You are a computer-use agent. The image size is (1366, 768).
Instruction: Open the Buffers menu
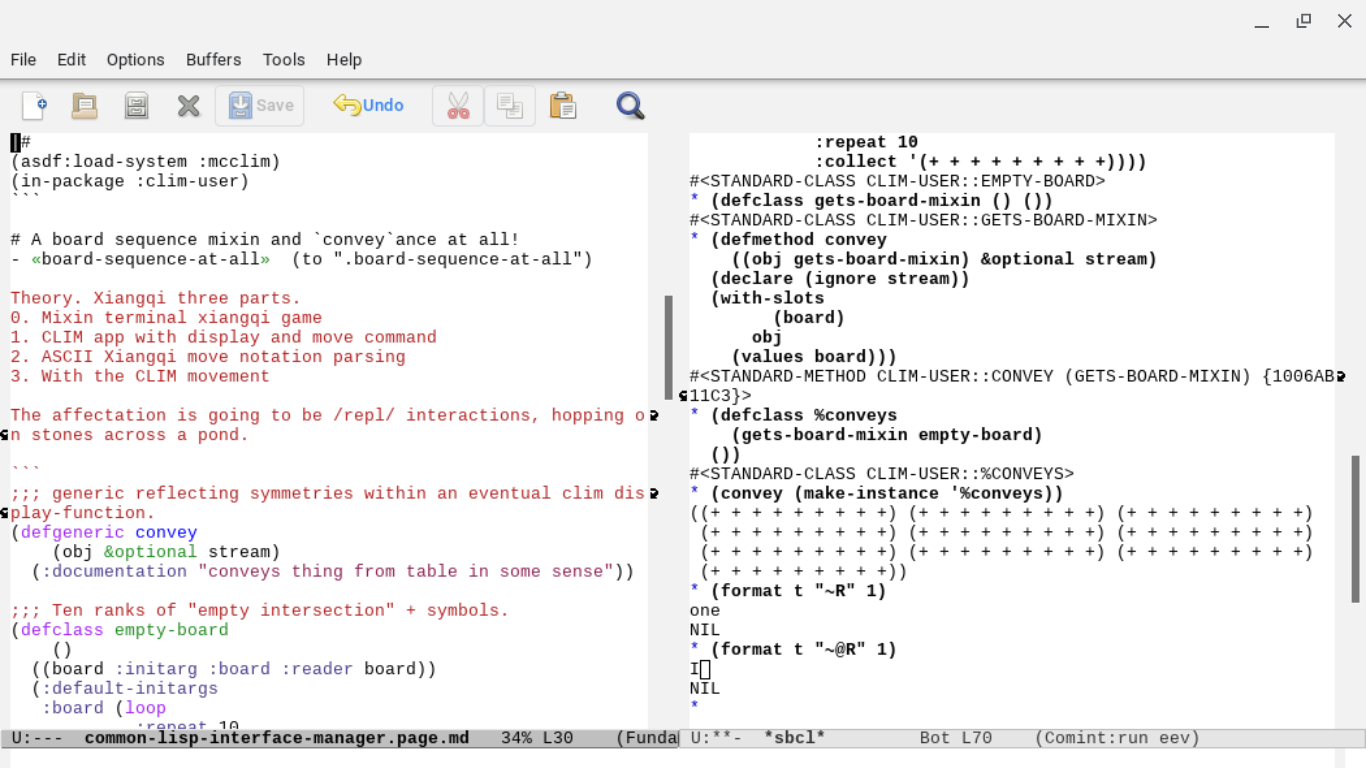click(x=213, y=60)
